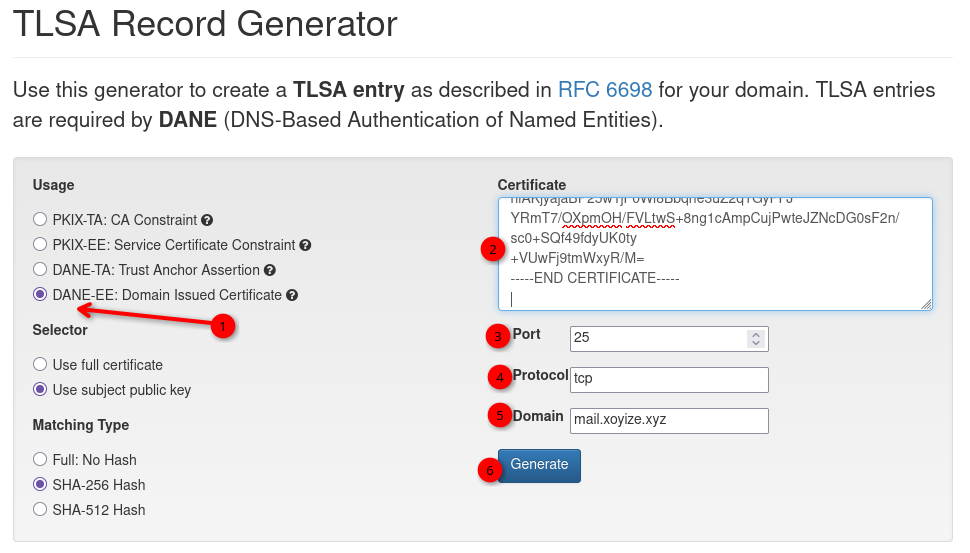Click red step marker number 2

pos(490,249)
